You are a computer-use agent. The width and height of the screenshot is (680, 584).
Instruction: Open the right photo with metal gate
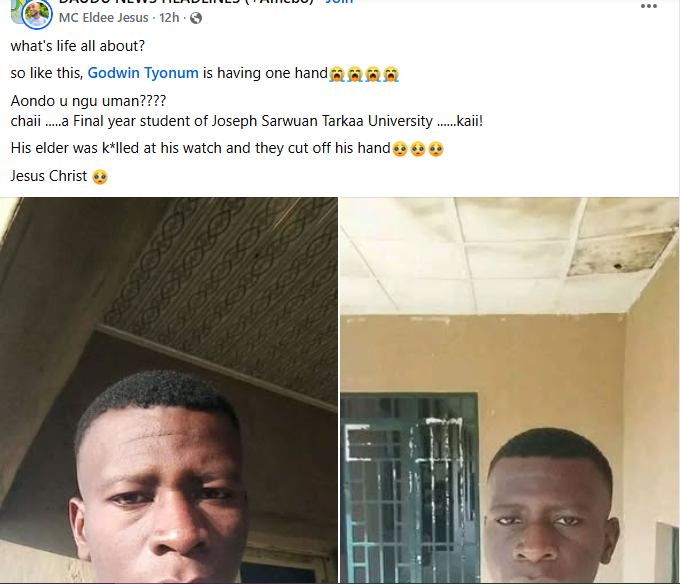508,390
